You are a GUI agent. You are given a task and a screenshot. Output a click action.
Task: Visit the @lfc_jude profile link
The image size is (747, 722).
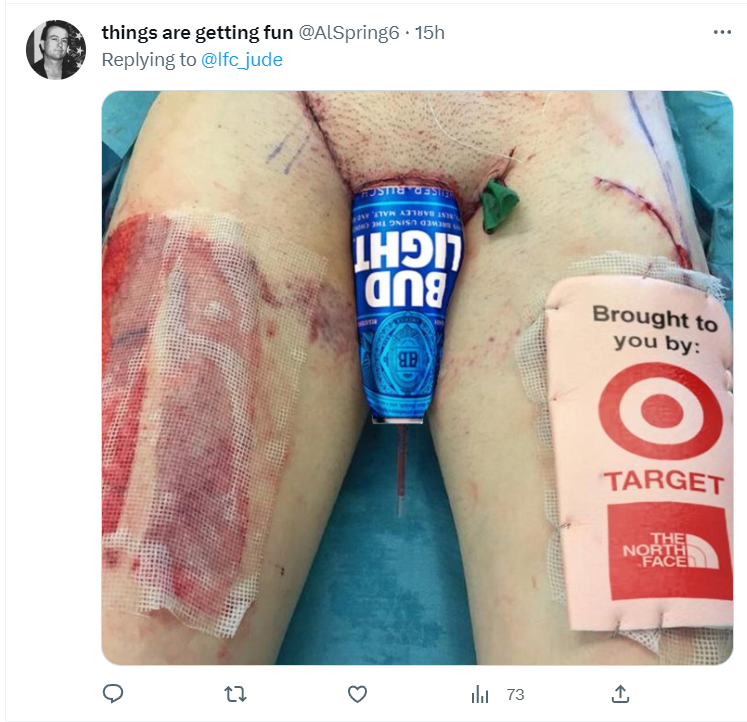[x=242, y=60]
